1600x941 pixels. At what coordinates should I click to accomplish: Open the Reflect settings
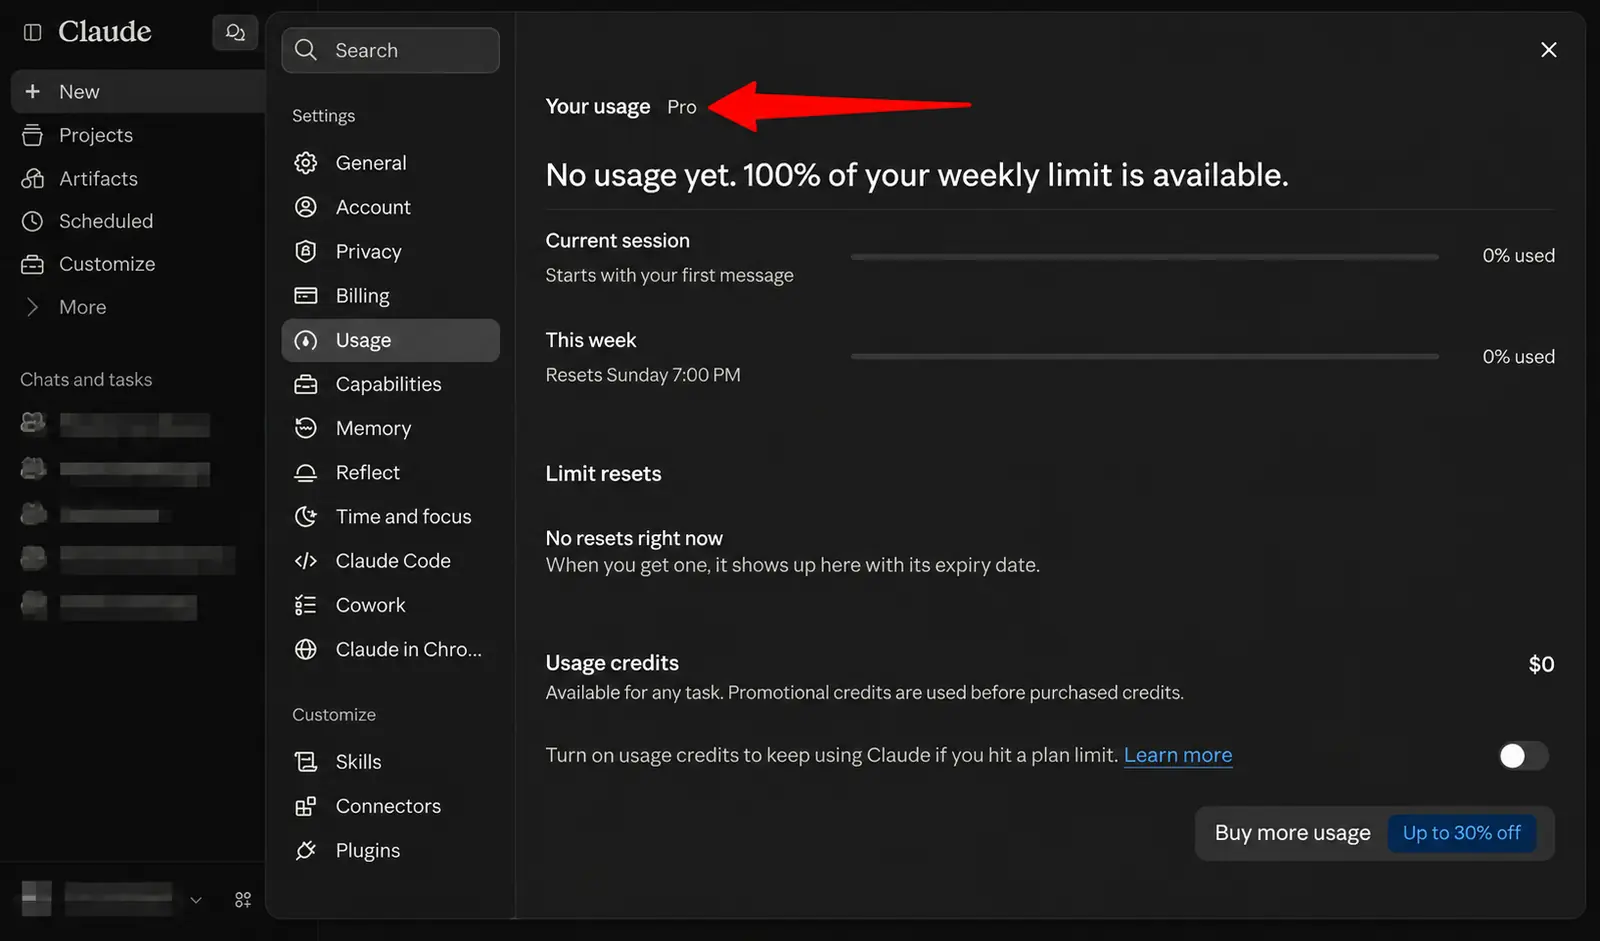[390, 472]
